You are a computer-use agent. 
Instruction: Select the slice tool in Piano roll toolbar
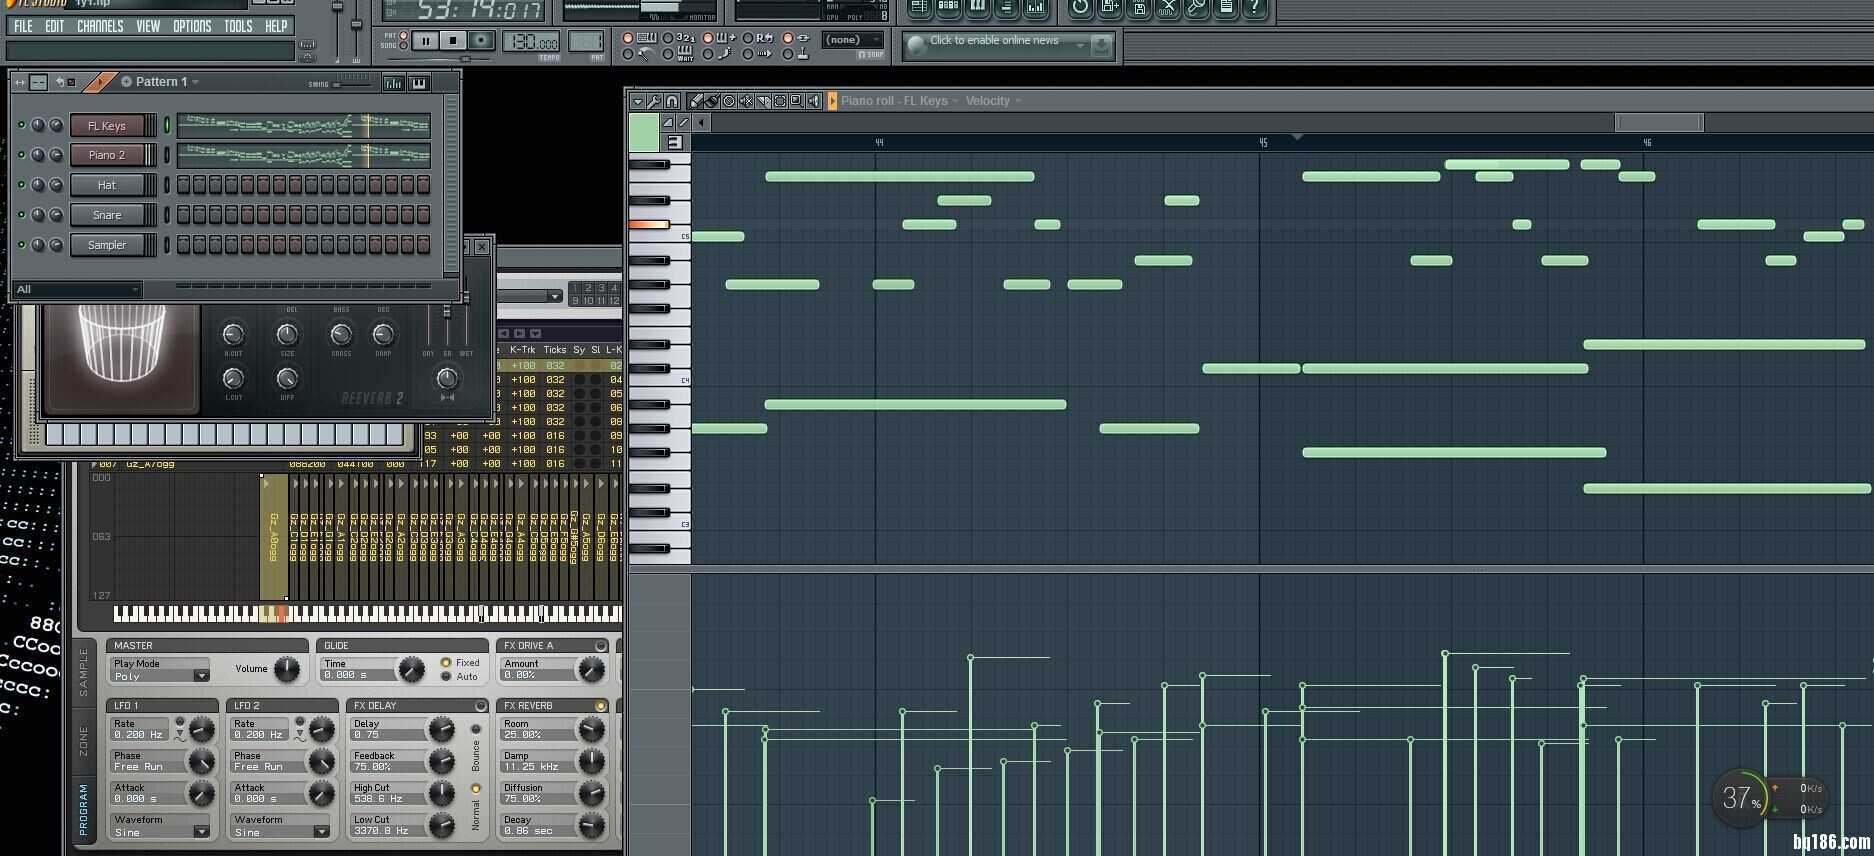763,101
